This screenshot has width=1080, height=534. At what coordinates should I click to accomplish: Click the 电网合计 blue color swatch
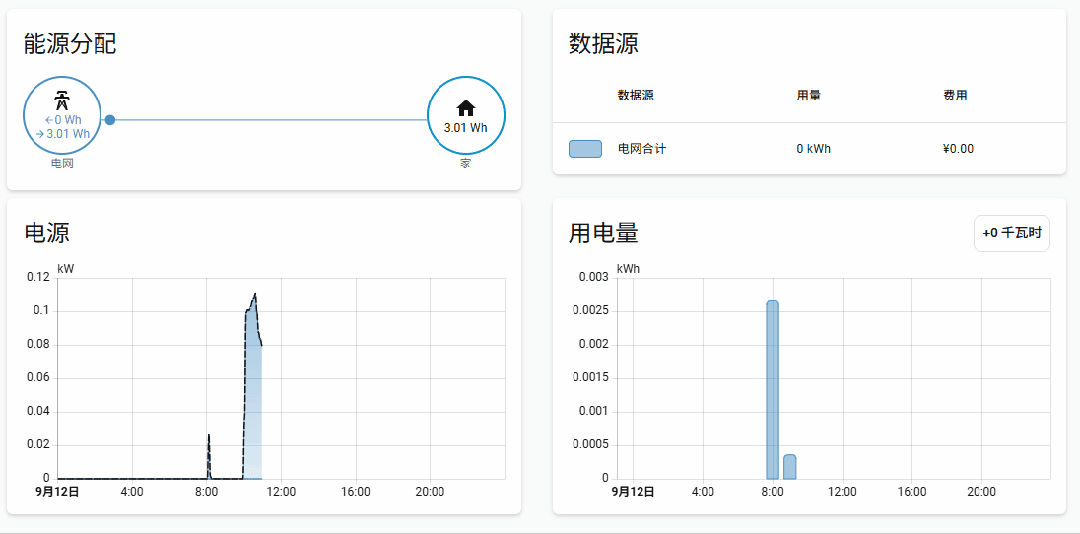(x=585, y=149)
